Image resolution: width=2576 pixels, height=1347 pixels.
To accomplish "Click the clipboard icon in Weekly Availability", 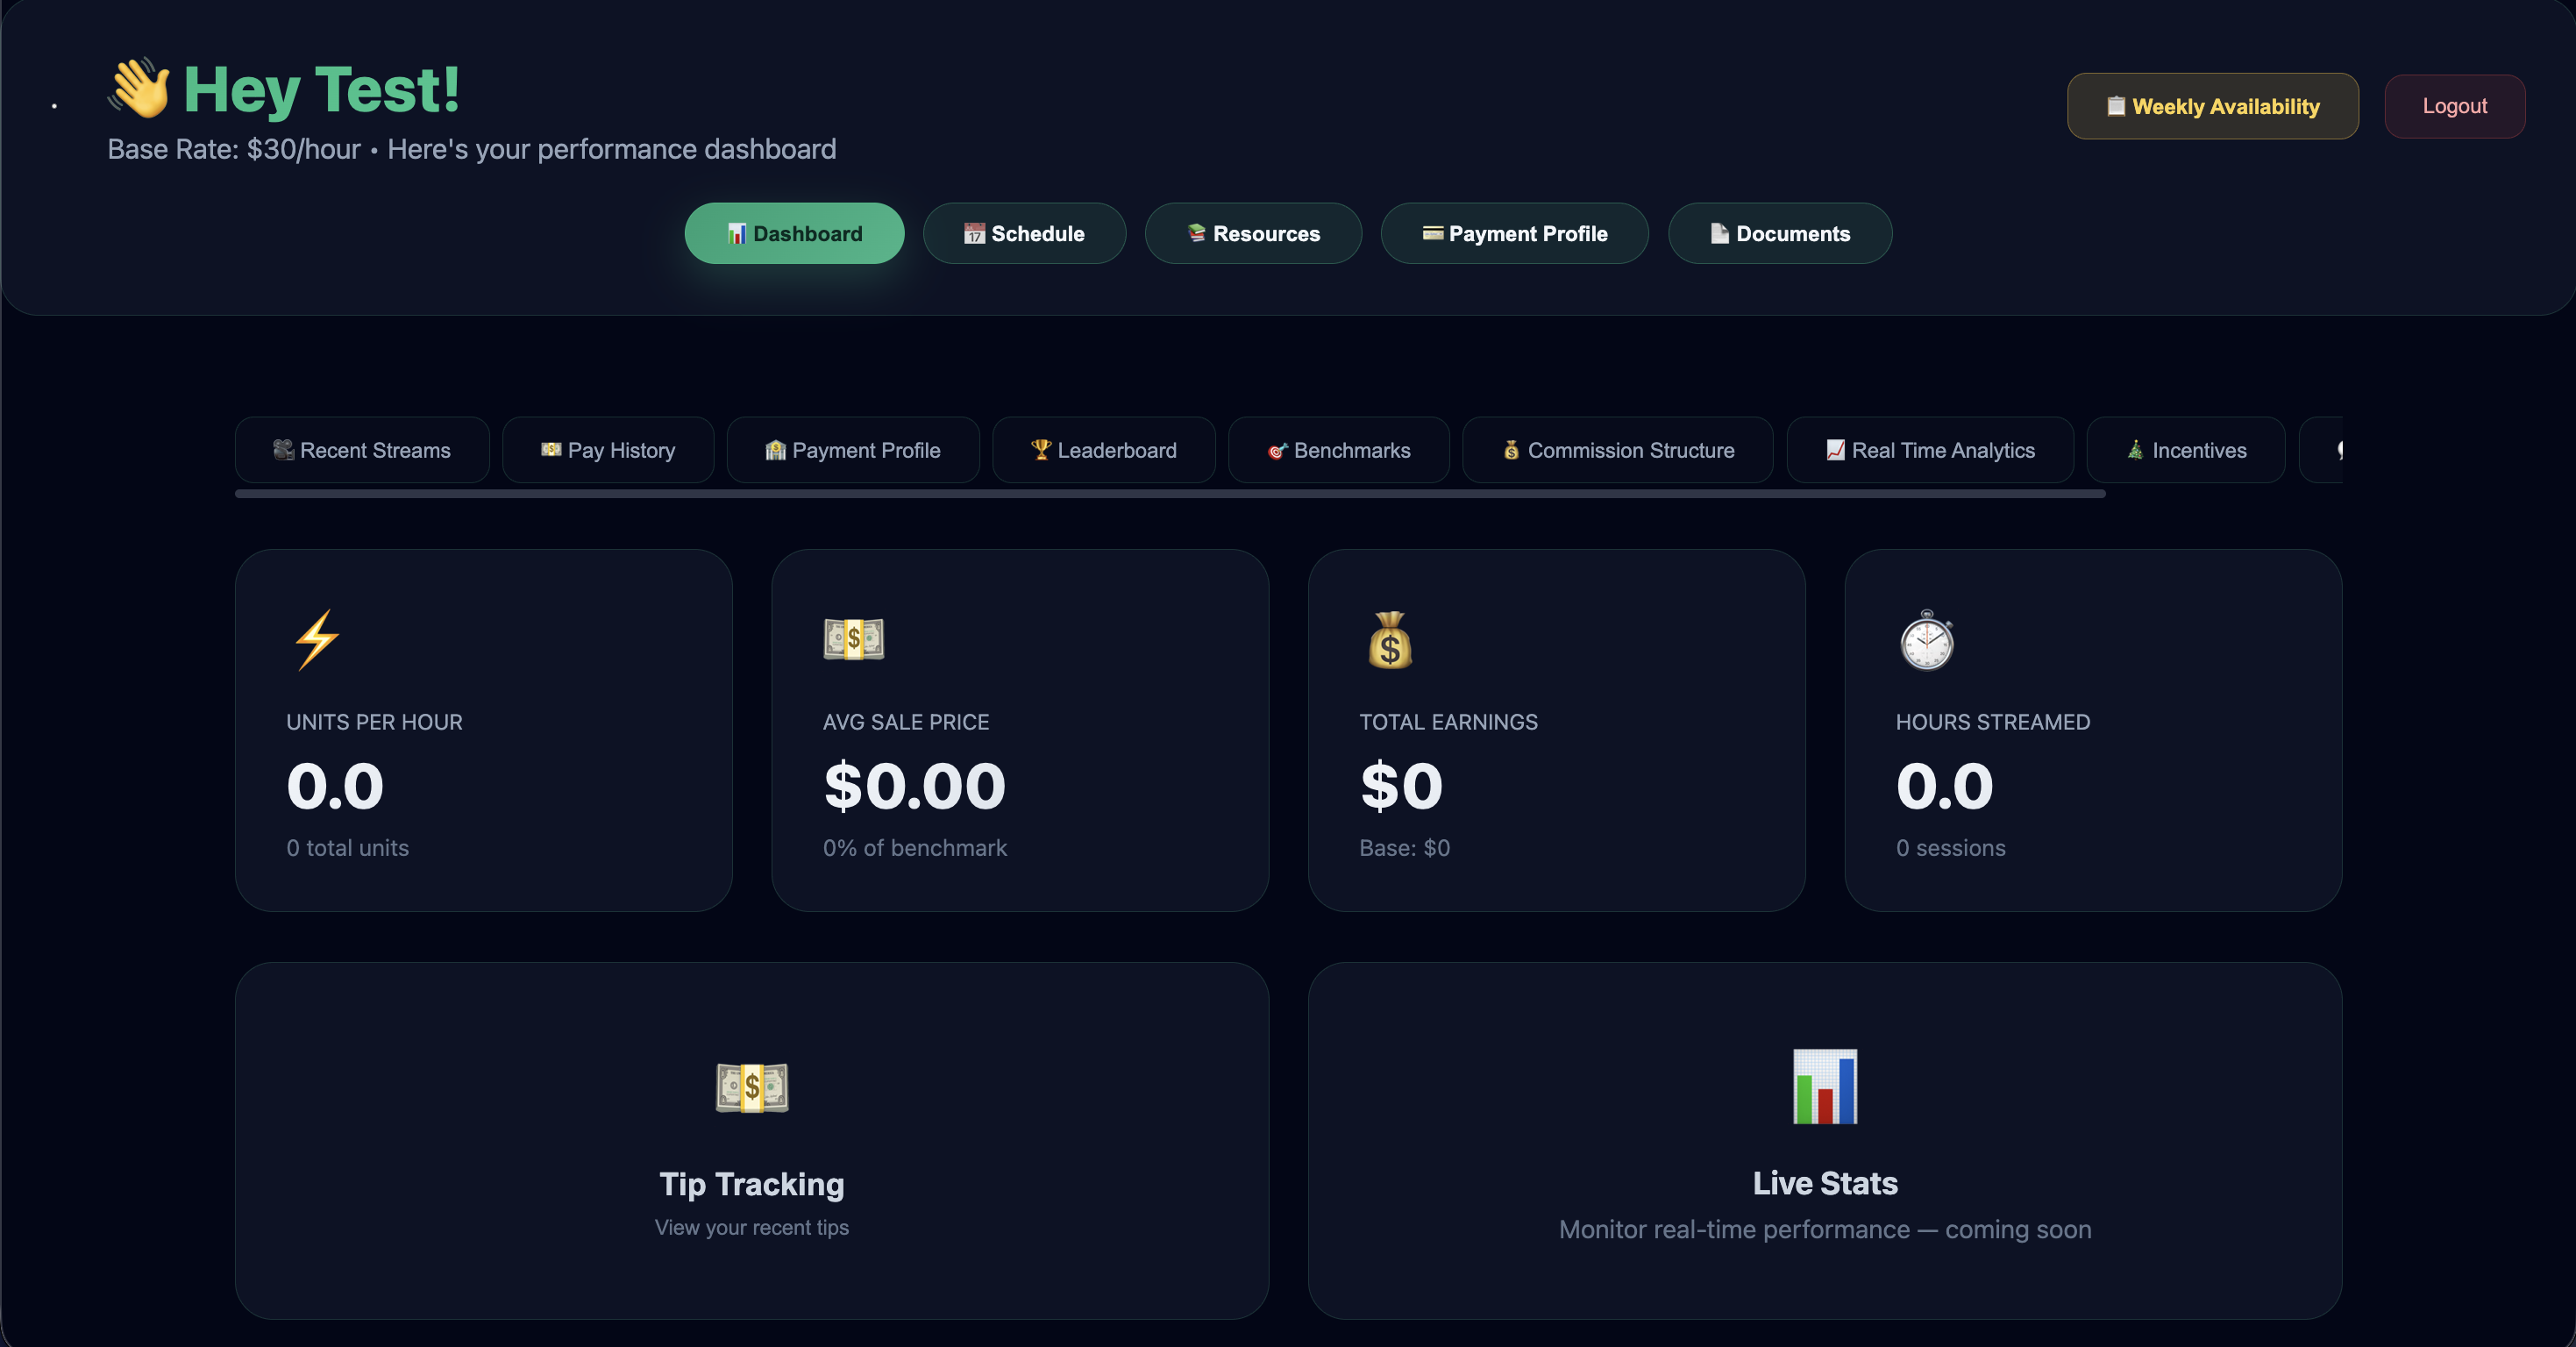I will 2115,105.
